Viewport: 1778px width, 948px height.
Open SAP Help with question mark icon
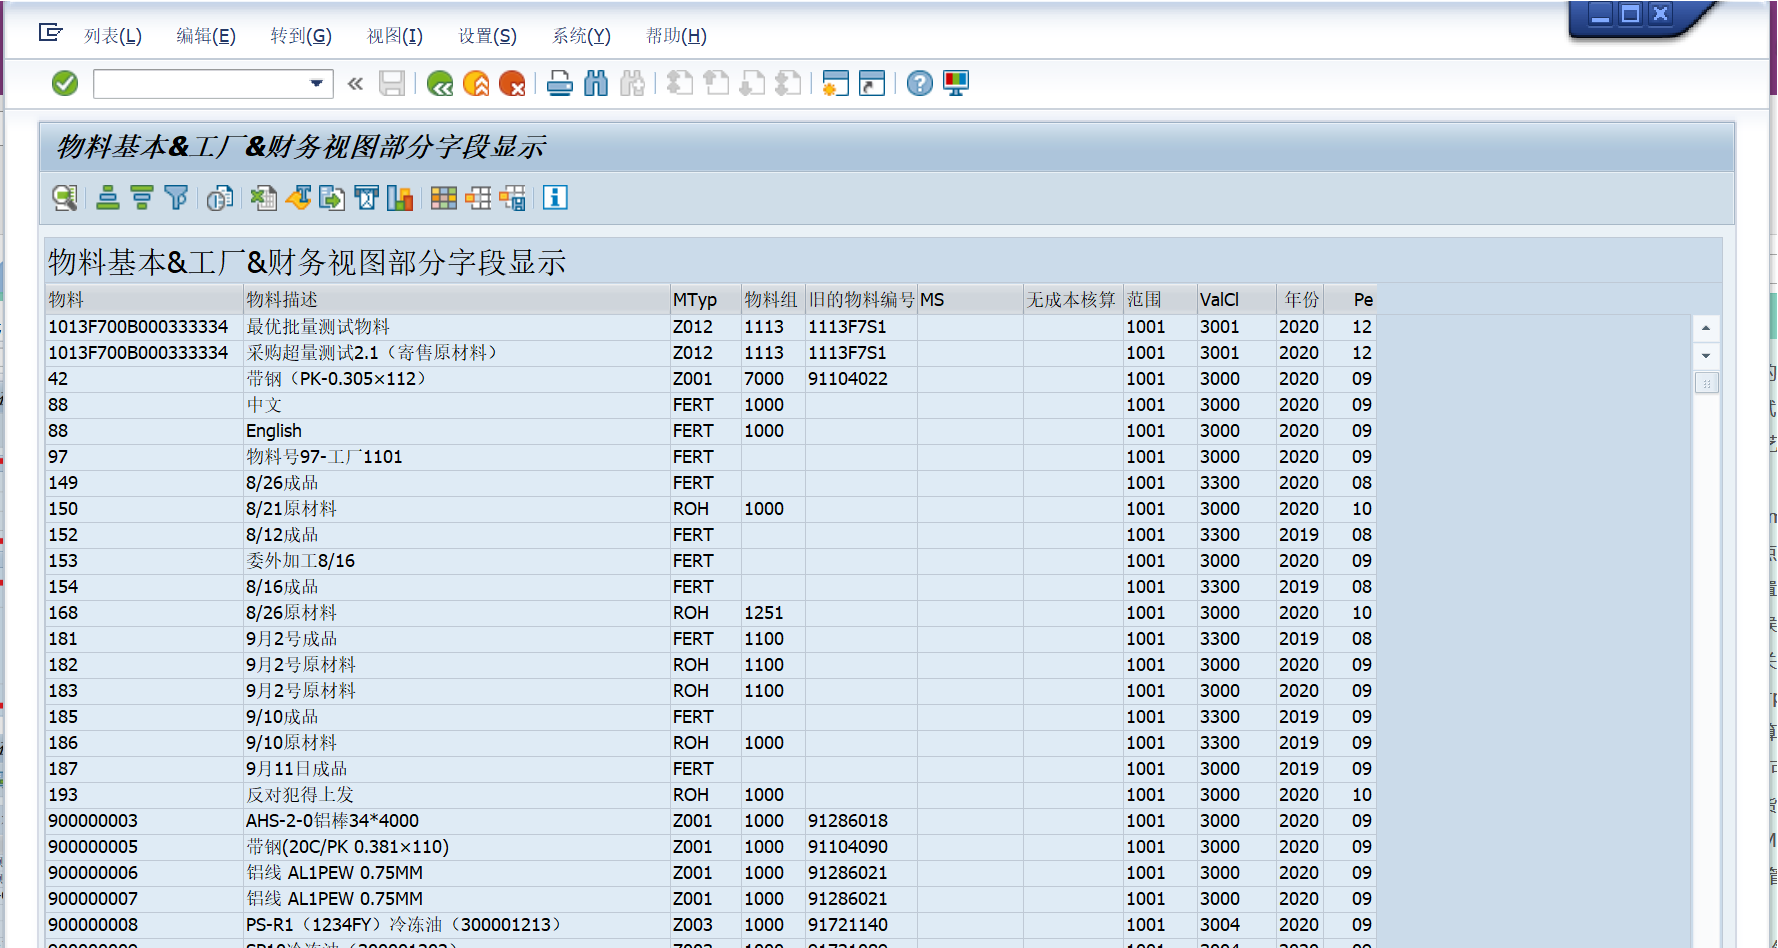[x=919, y=83]
